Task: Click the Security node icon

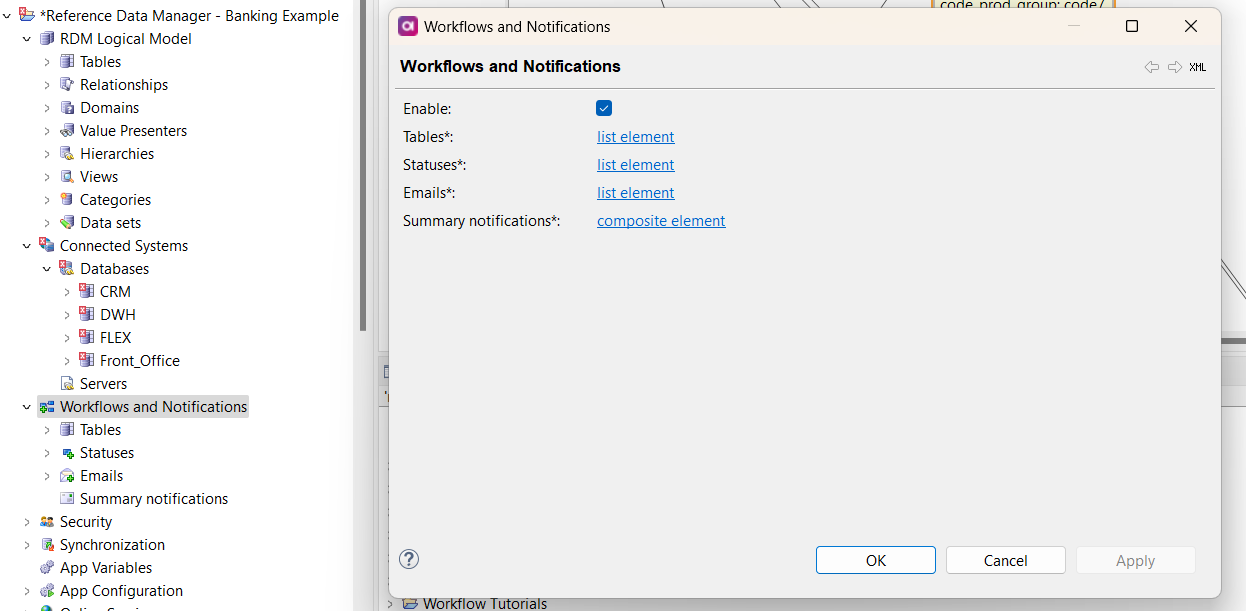Action: click(47, 521)
